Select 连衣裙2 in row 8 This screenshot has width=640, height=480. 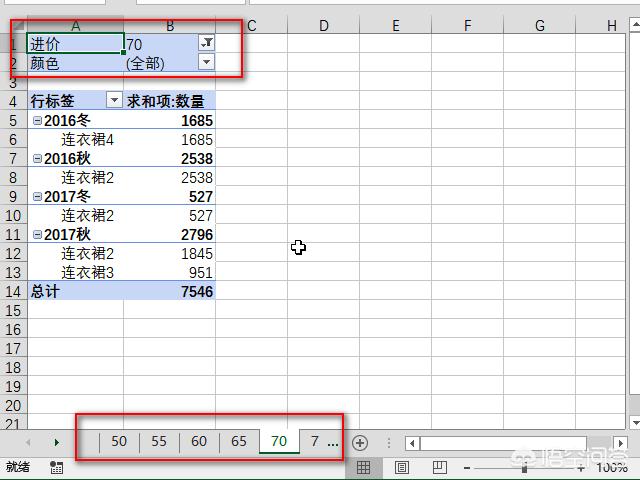click(76, 177)
